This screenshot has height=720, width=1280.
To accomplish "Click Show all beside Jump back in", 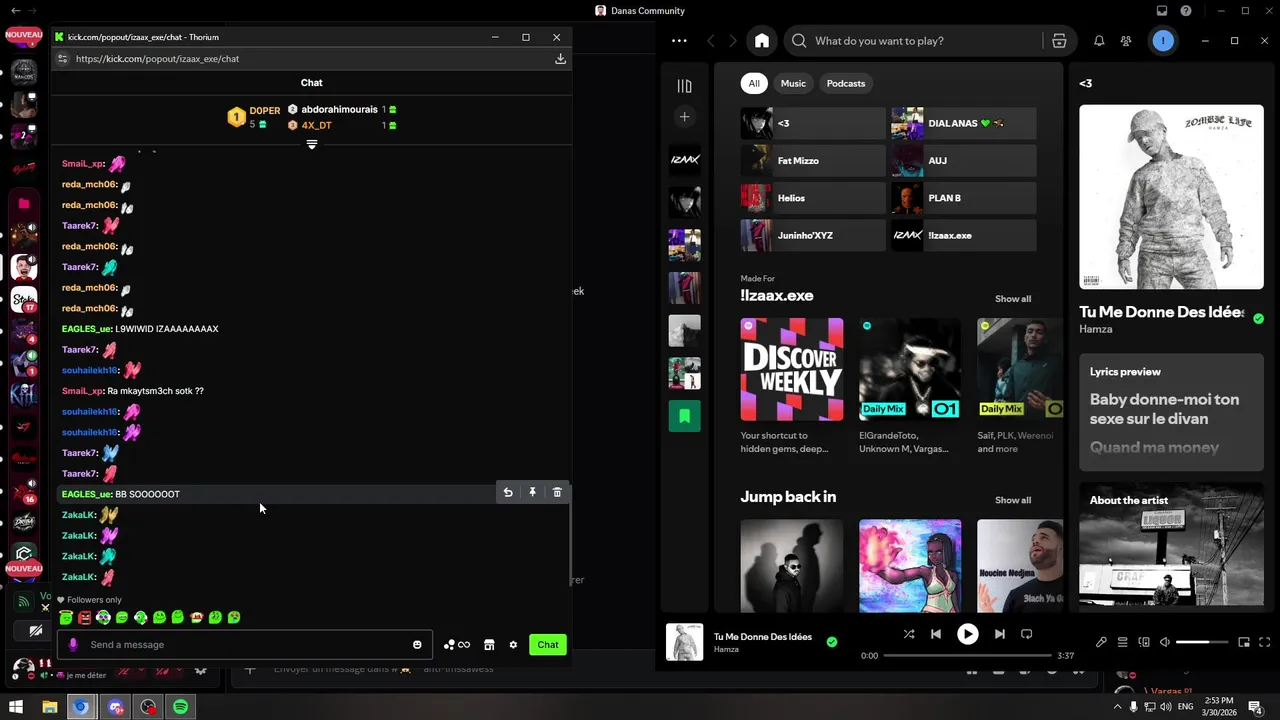I will (1013, 500).
